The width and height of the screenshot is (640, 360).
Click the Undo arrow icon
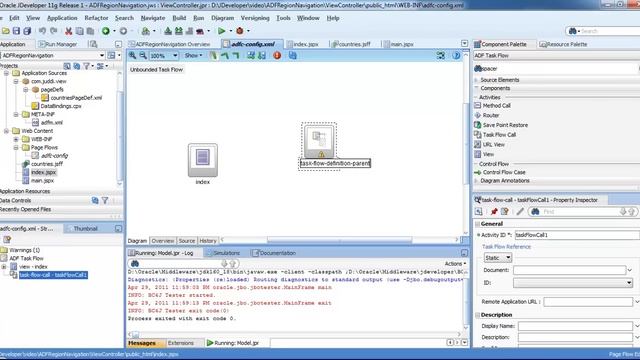coord(42,31)
